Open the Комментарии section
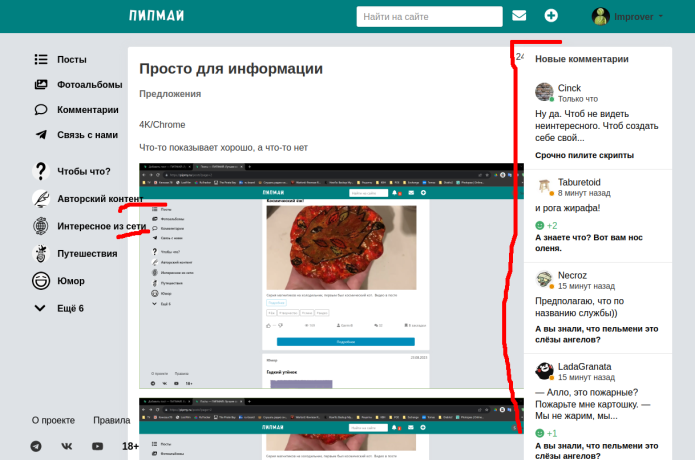The image size is (695, 460). point(88,109)
